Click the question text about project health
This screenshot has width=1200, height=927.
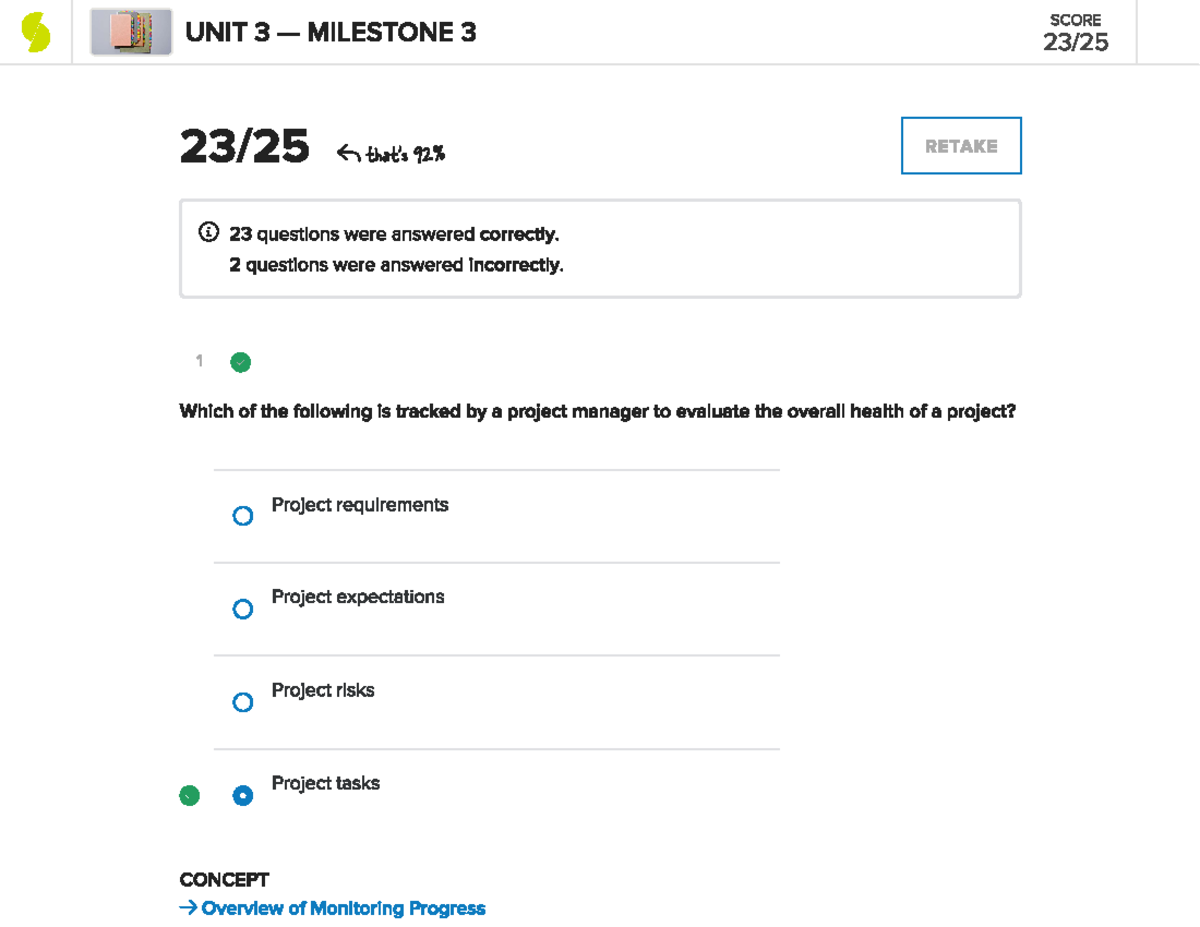597,410
